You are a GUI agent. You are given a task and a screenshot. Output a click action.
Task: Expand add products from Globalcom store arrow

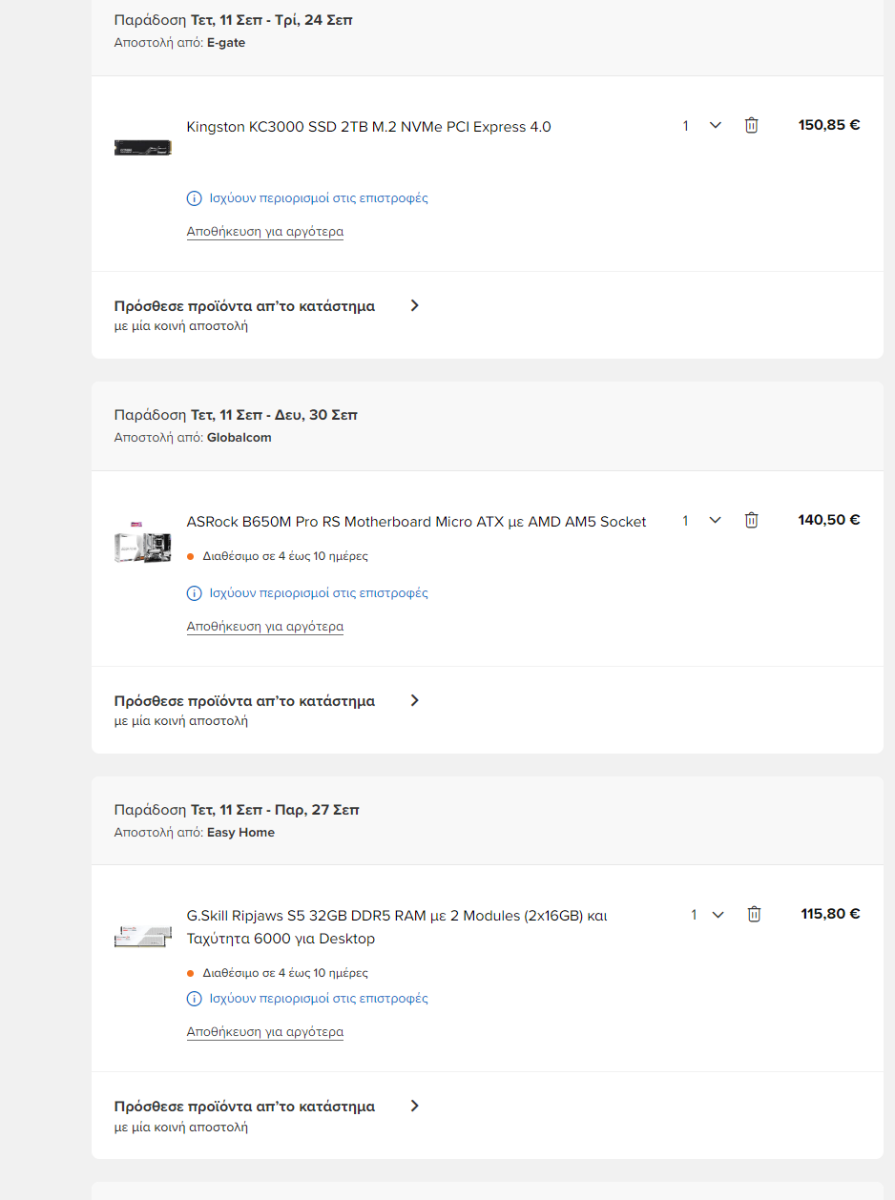coord(415,701)
